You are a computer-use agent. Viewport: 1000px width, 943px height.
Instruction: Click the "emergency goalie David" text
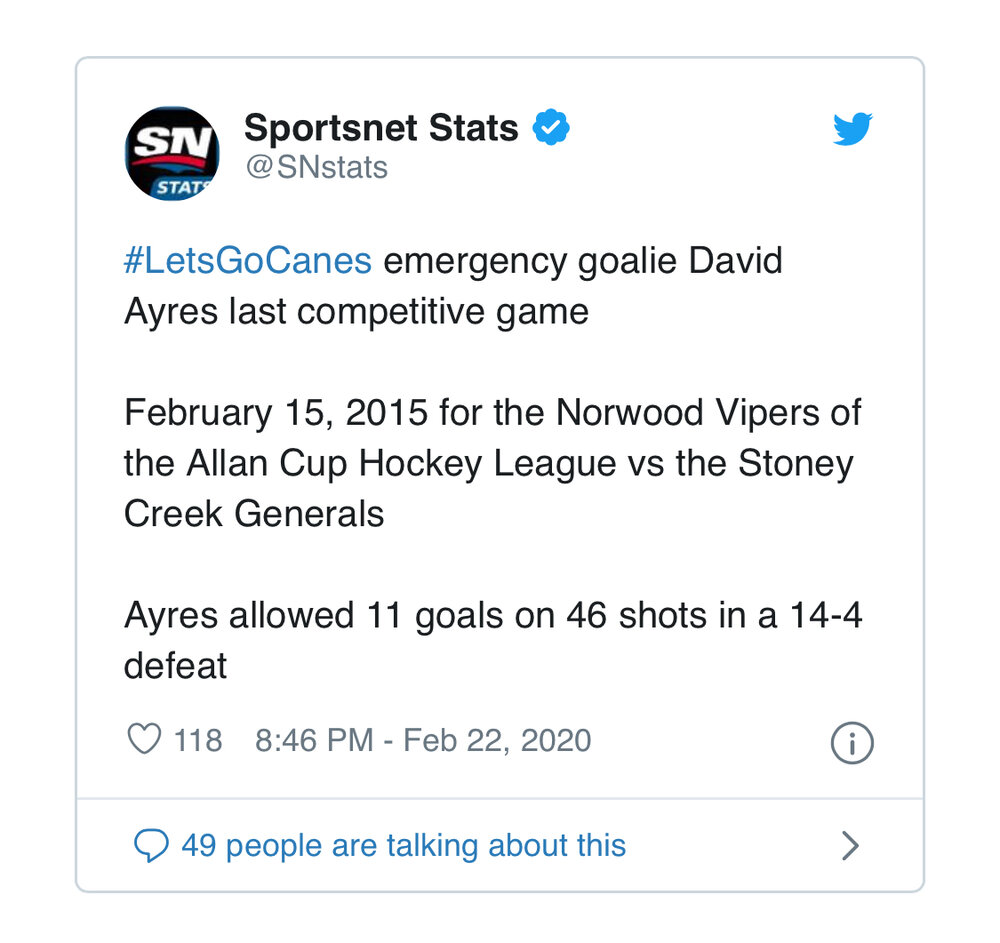tap(583, 260)
